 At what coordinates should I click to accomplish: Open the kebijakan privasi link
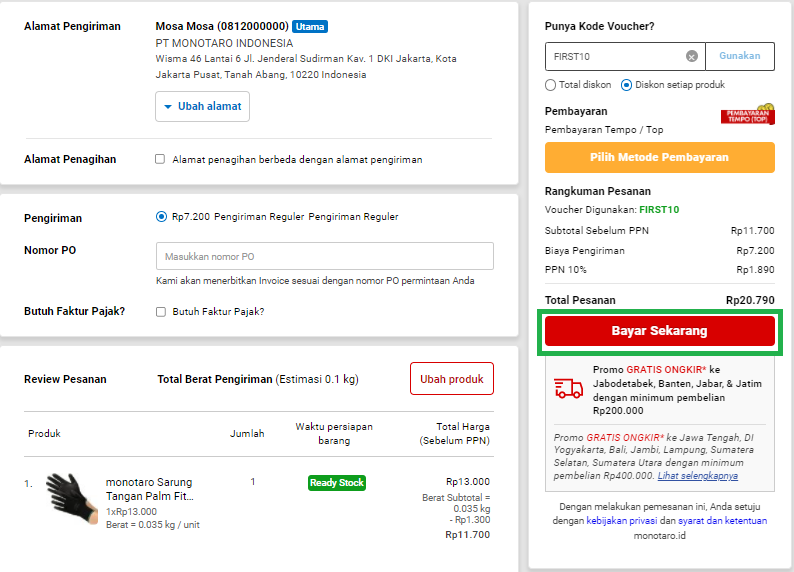(x=621, y=521)
